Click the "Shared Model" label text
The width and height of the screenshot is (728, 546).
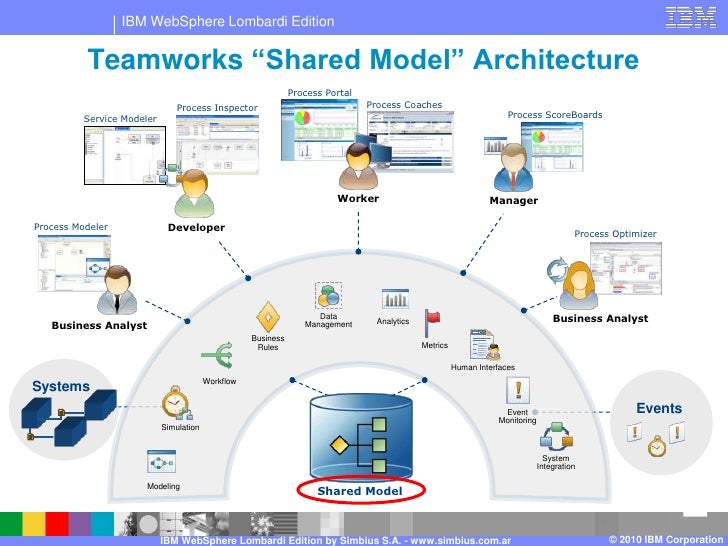coord(360,491)
